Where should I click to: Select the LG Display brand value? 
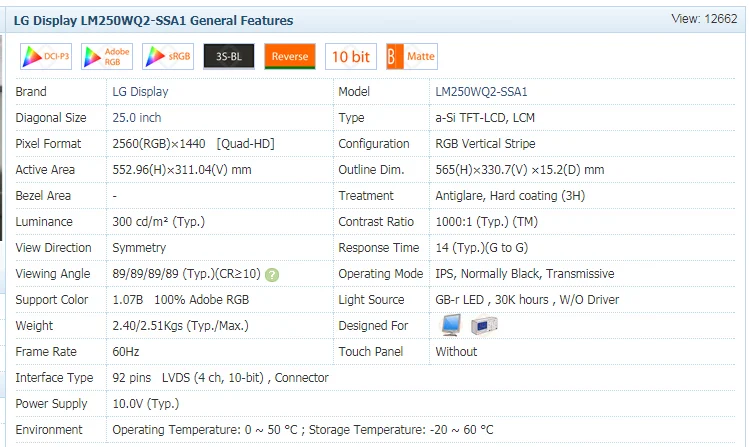pos(140,92)
